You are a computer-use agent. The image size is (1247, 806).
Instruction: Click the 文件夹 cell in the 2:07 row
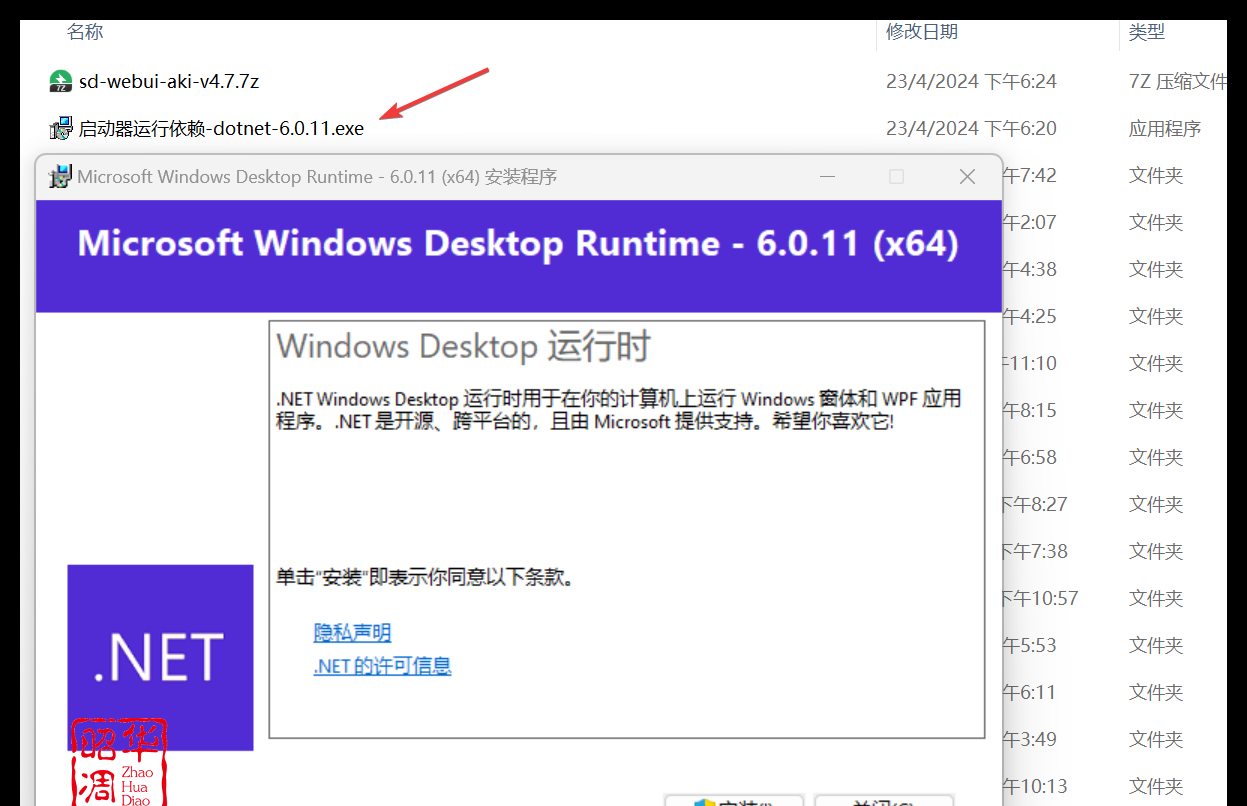pyautogui.click(x=1156, y=222)
